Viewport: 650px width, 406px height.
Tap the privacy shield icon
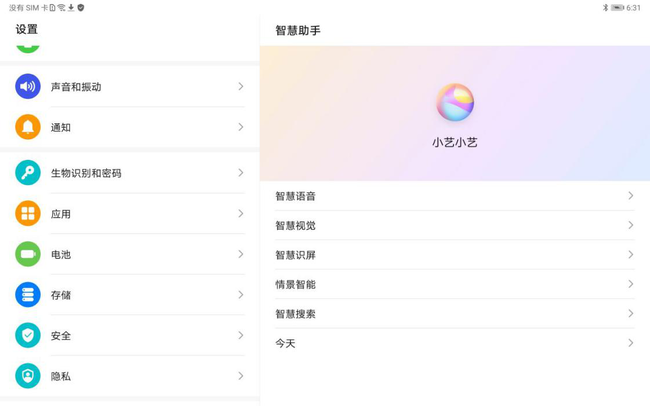point(28,376)
